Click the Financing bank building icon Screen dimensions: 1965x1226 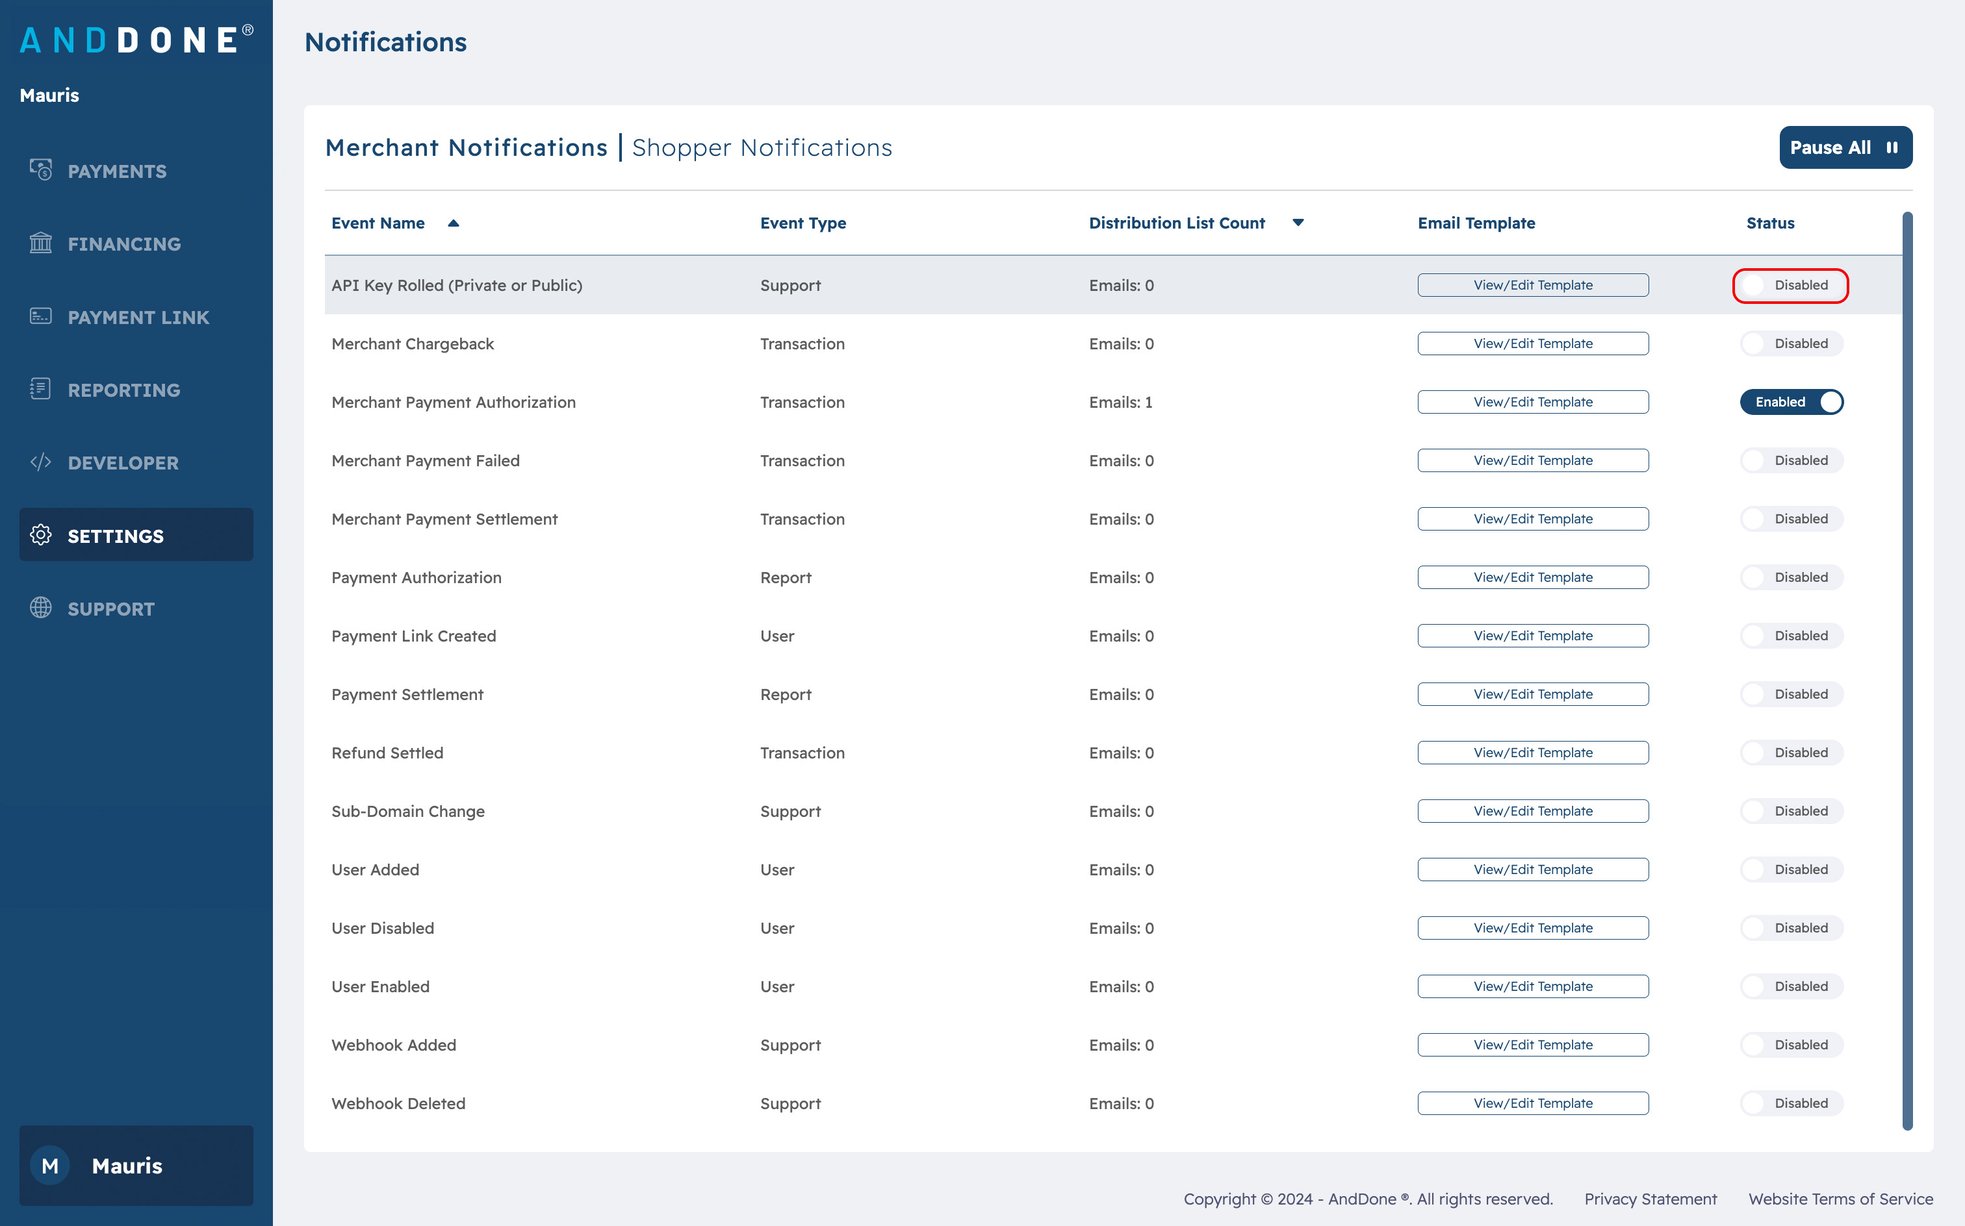coord(41,243)
